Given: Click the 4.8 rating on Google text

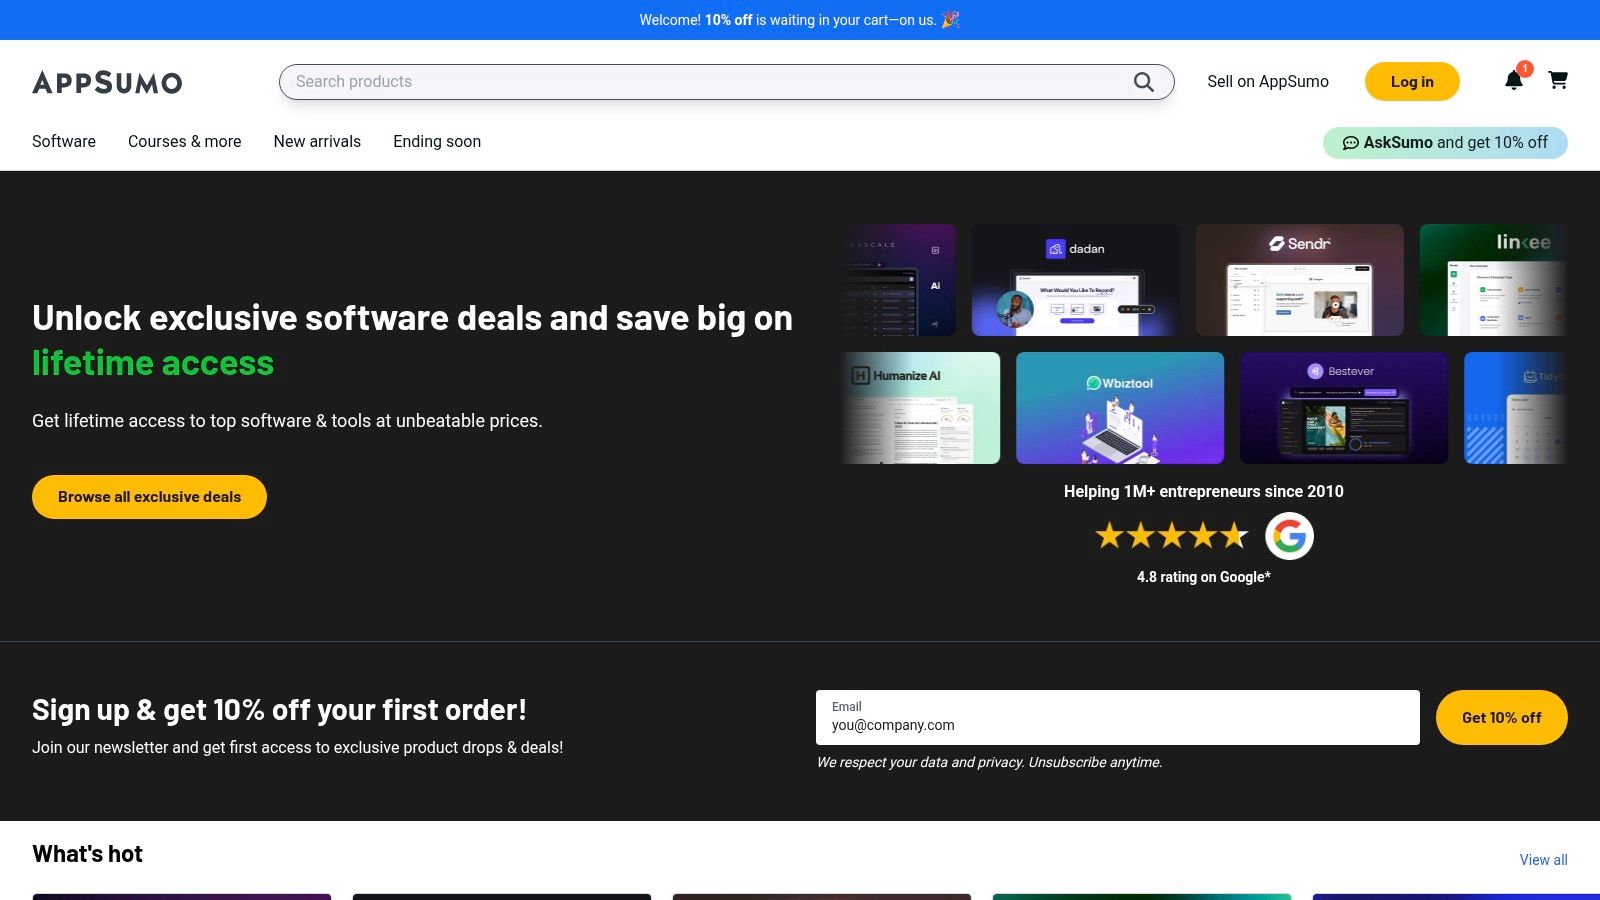Looking at the screenshot, I should (x=1204, y=577).
